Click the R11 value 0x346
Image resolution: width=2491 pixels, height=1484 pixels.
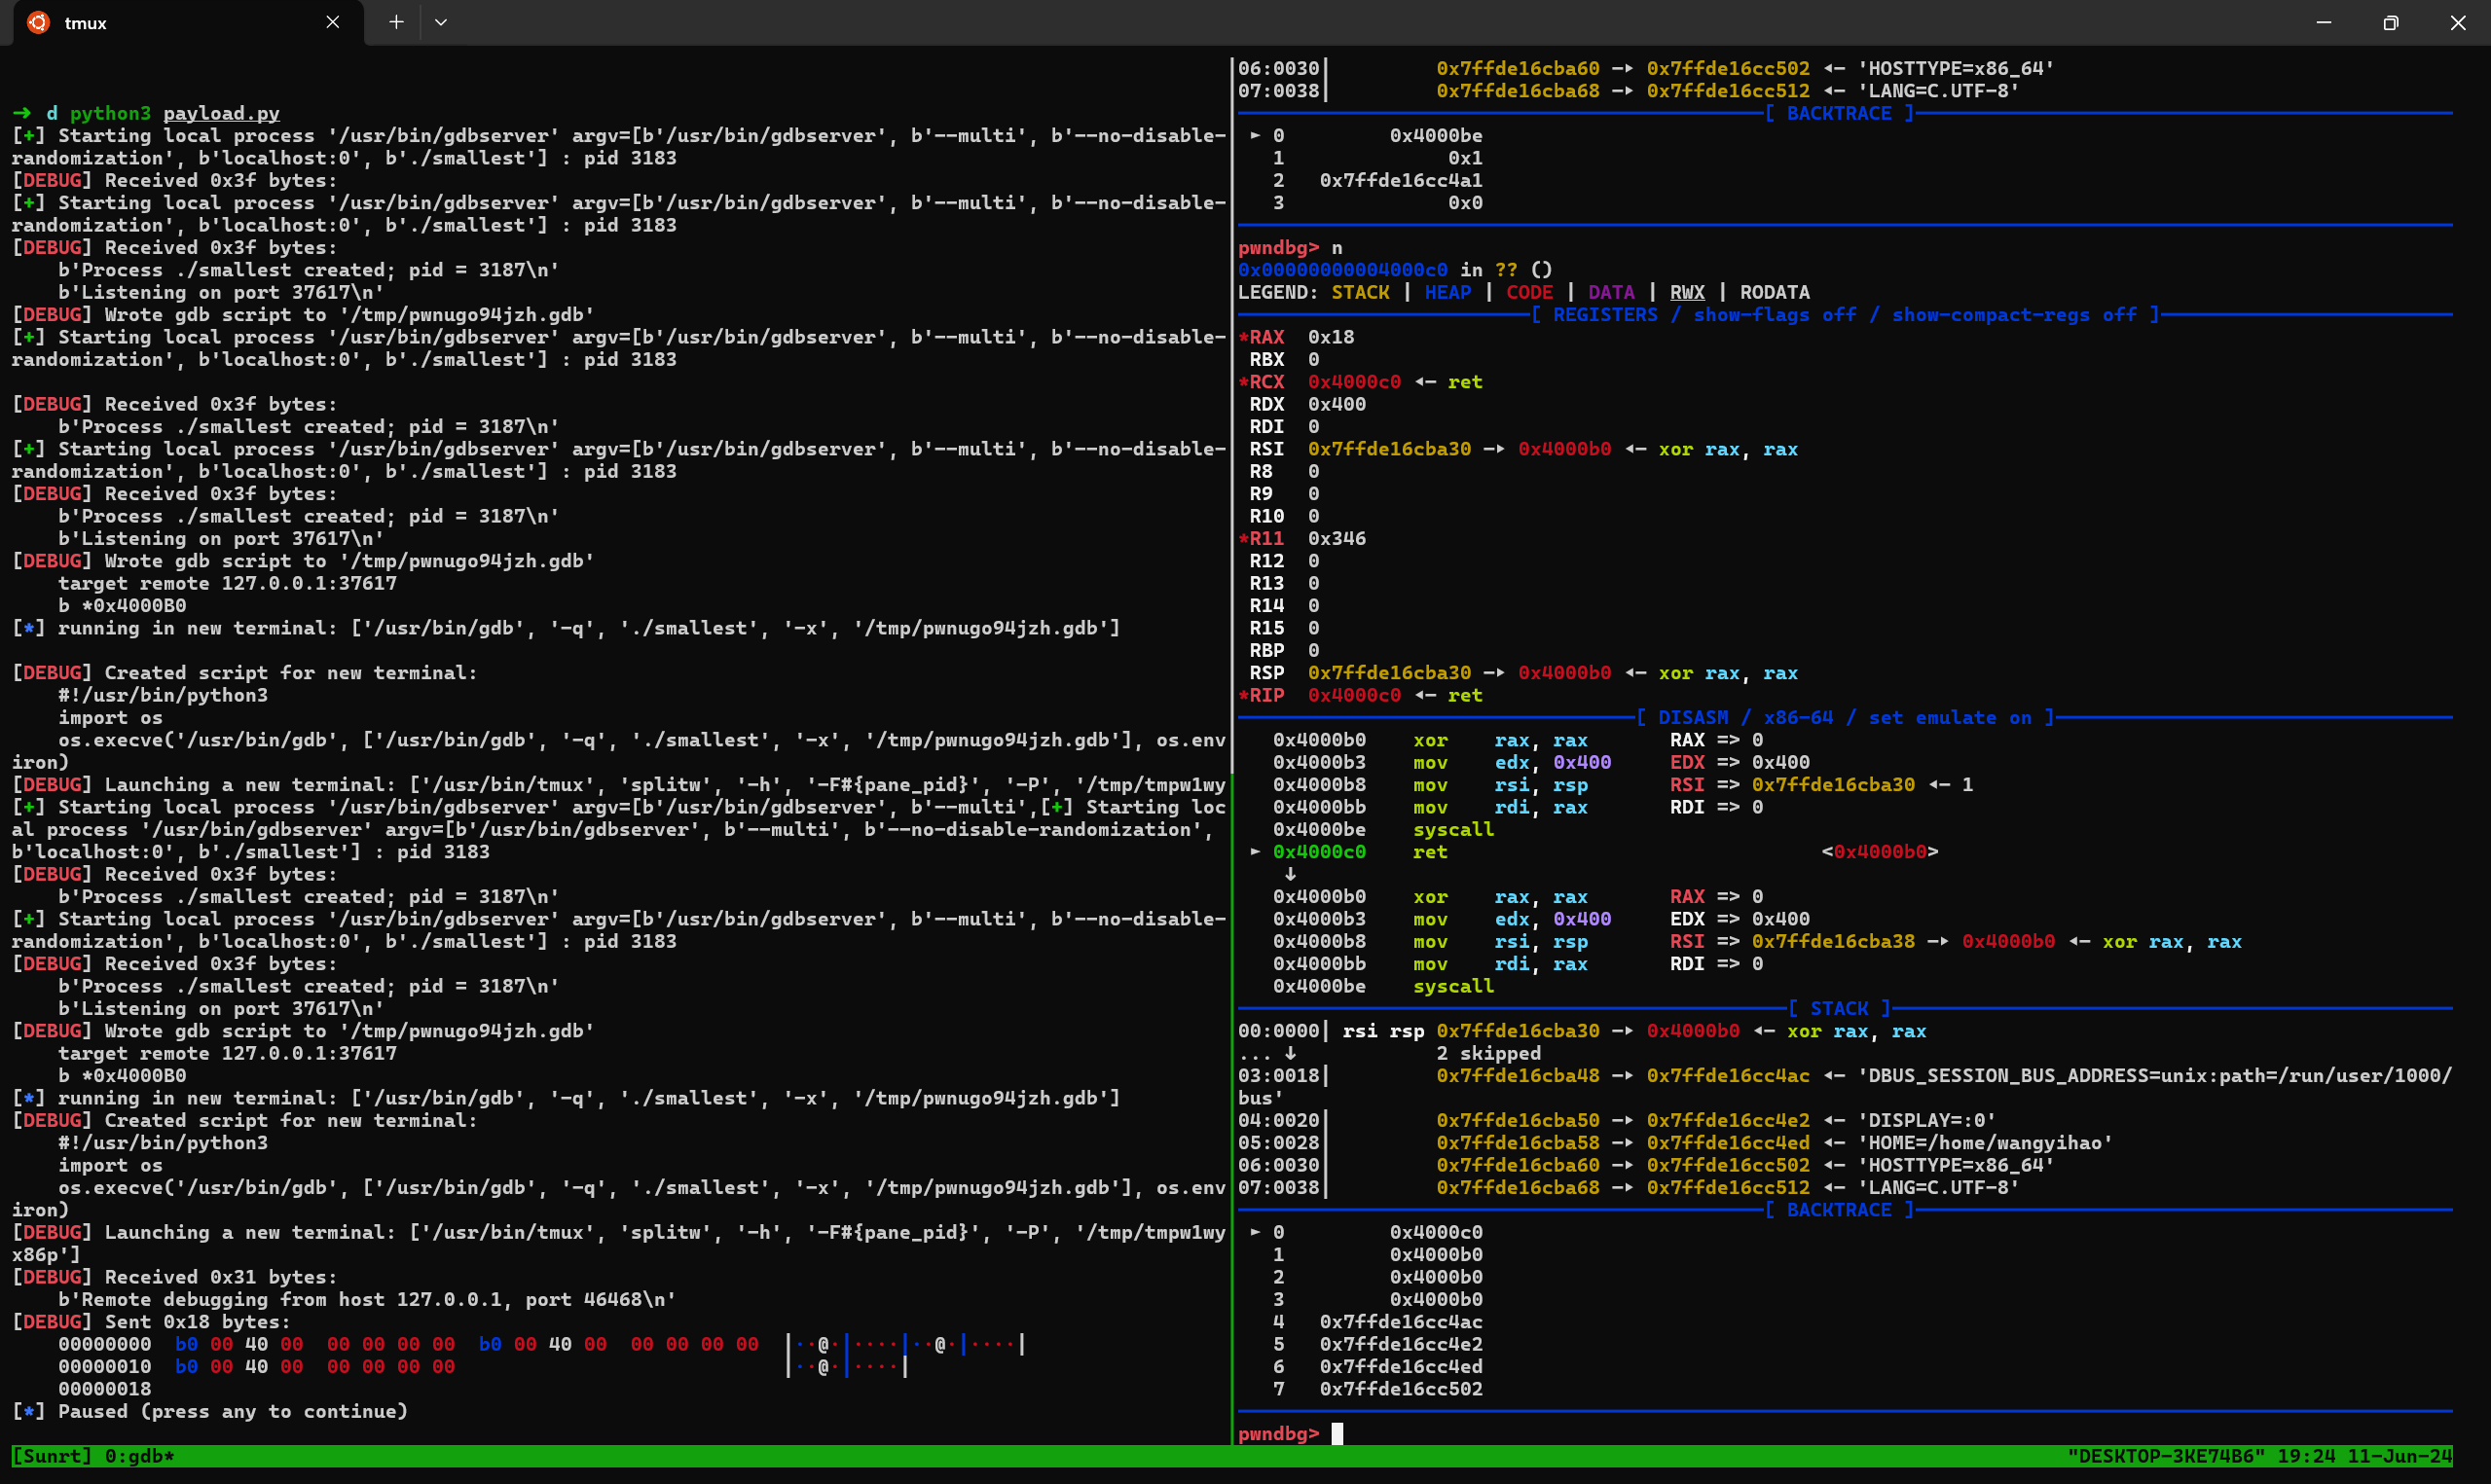coord(1336,538)
